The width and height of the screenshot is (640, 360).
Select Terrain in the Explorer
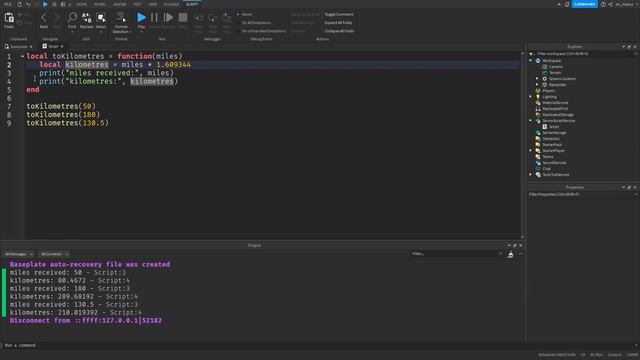point(555,73)
